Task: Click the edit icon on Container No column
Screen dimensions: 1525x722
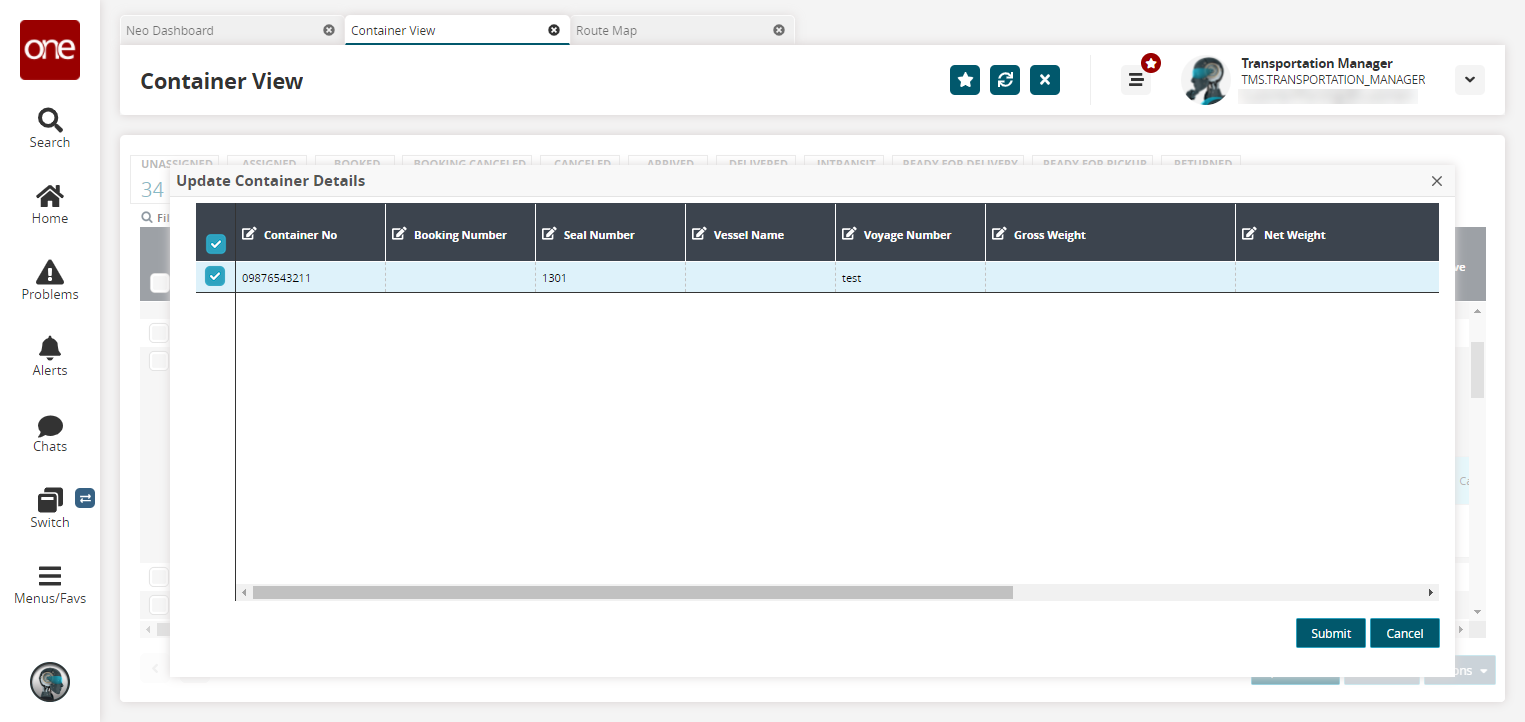Action: point(250,234)
